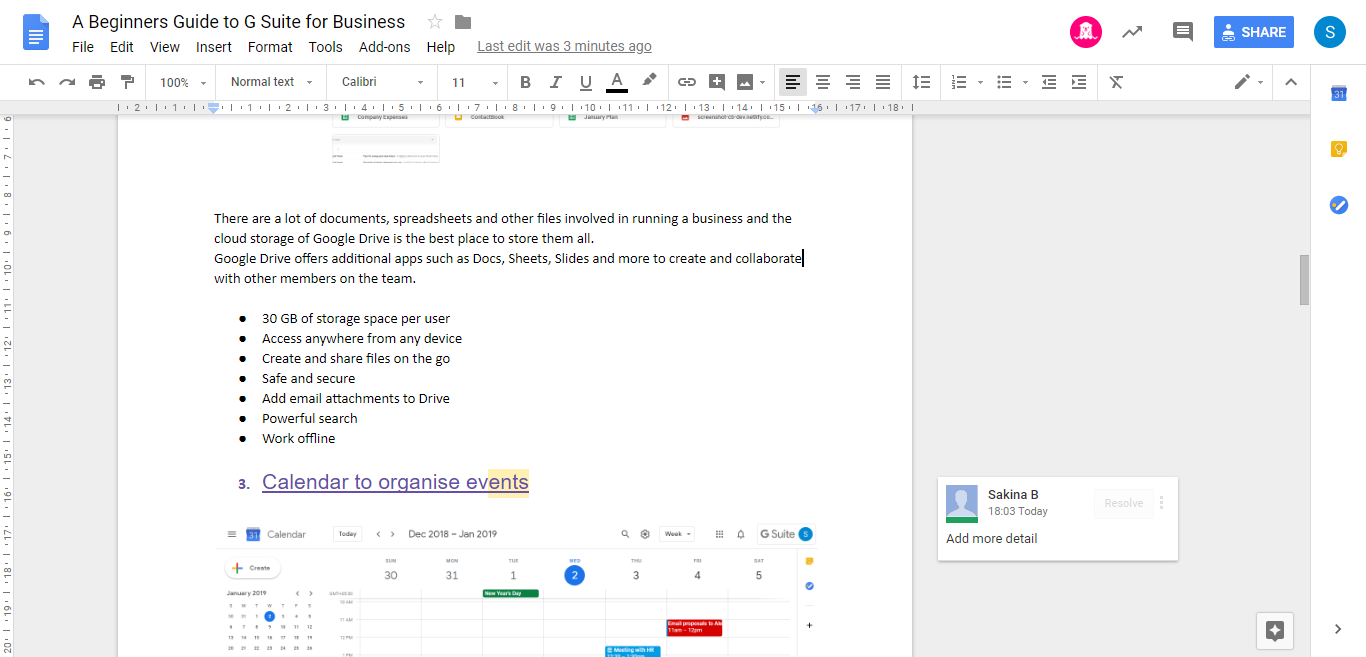
Task: Click the Add more detail comment
Action: [x=992, y=538]
